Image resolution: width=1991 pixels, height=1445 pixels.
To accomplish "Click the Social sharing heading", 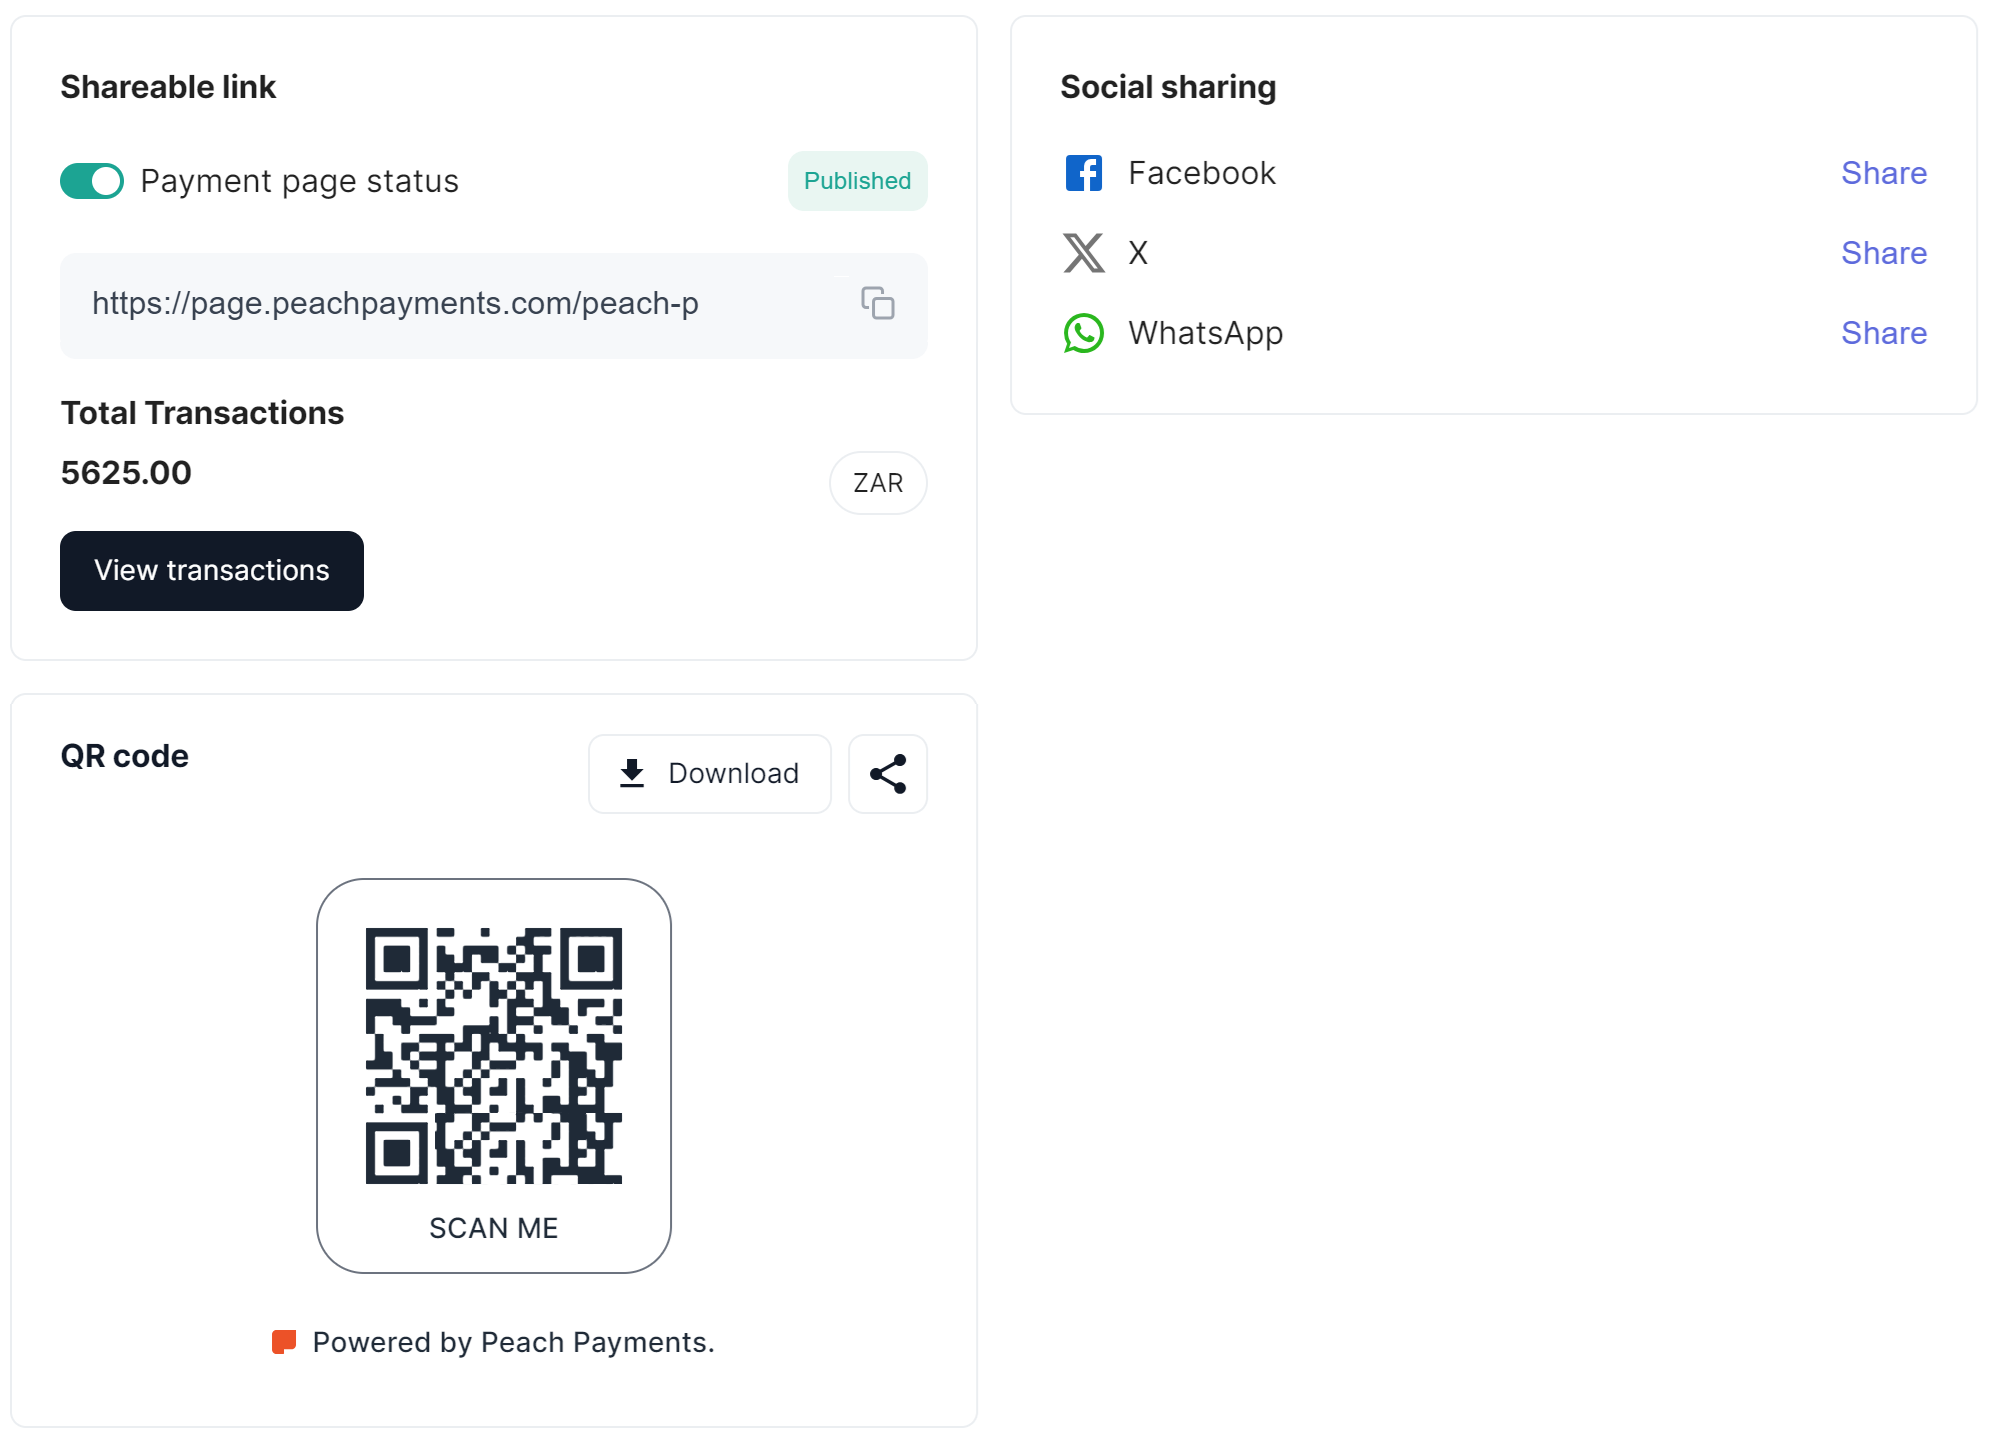I will 1168,87.
